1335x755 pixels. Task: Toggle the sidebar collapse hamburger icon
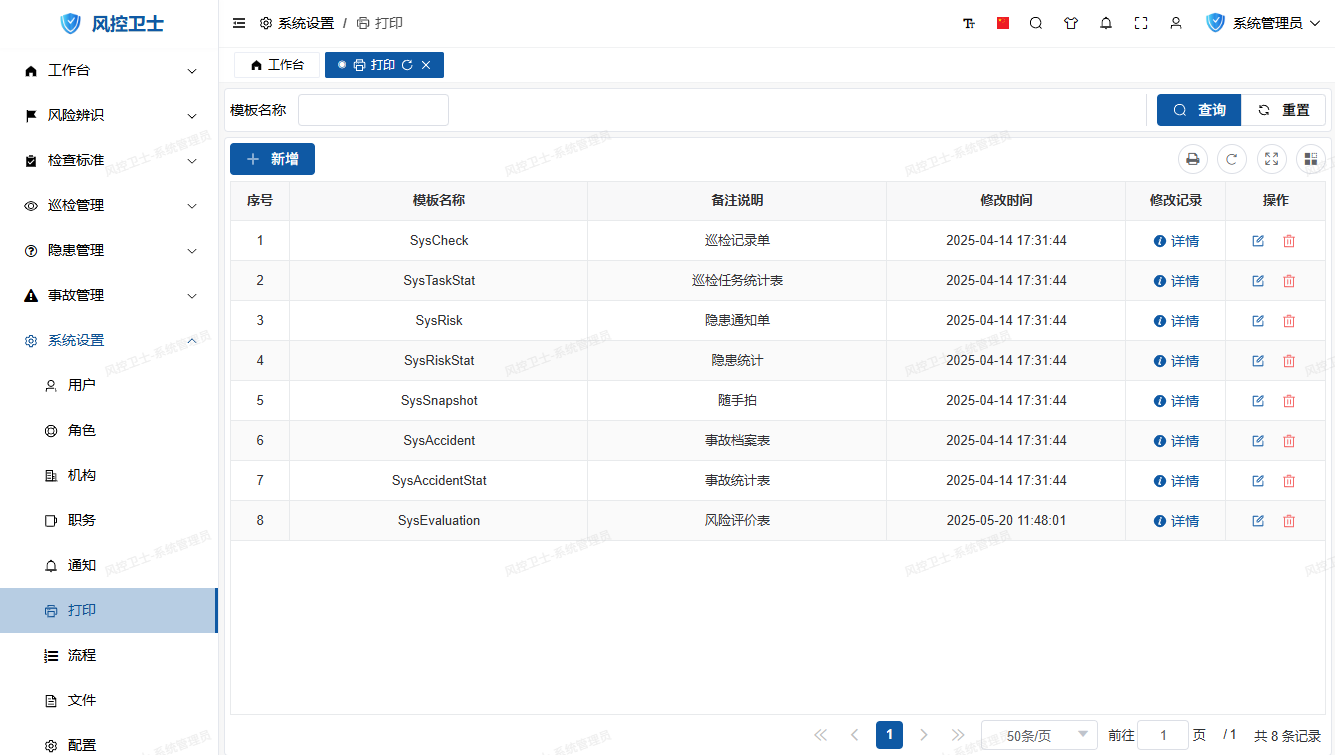click(239, 23)
